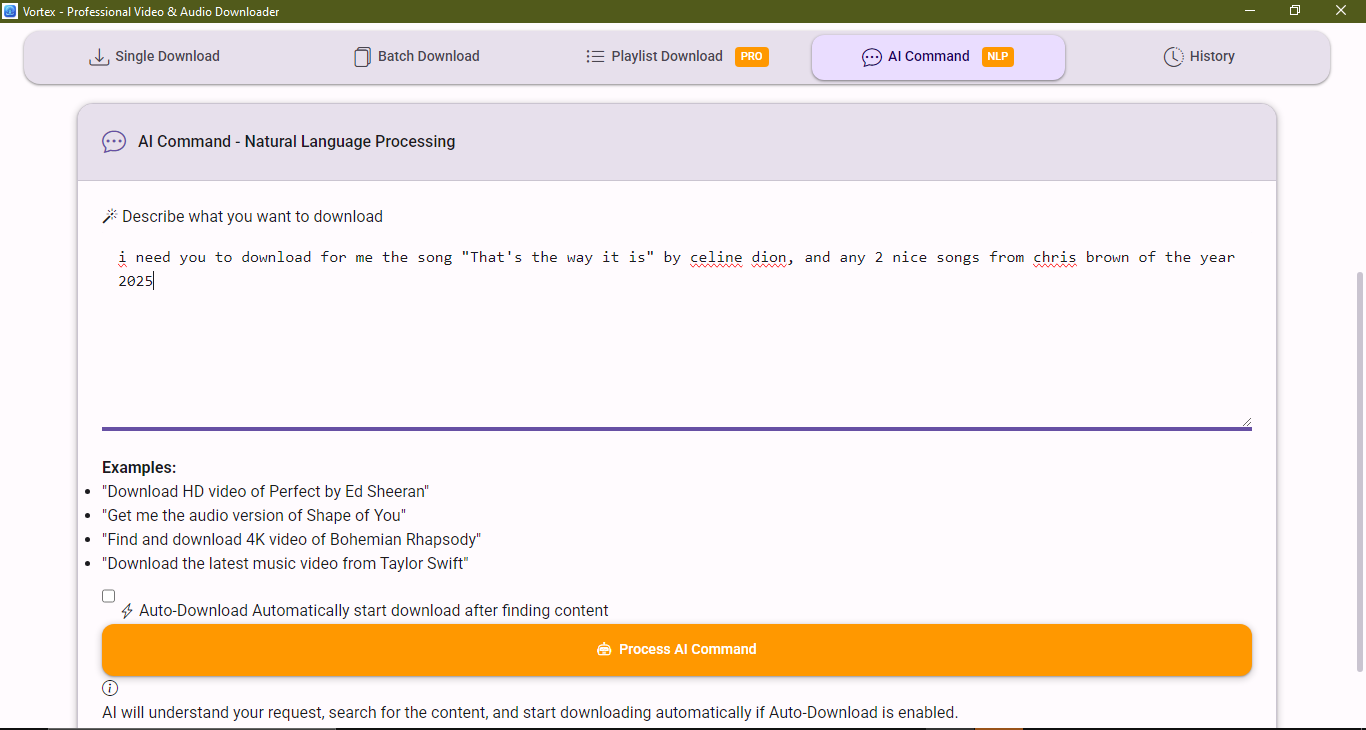Click the Batch Download pages icon
This screenshot has width=1366, height=730.
(x=362, y=57)
